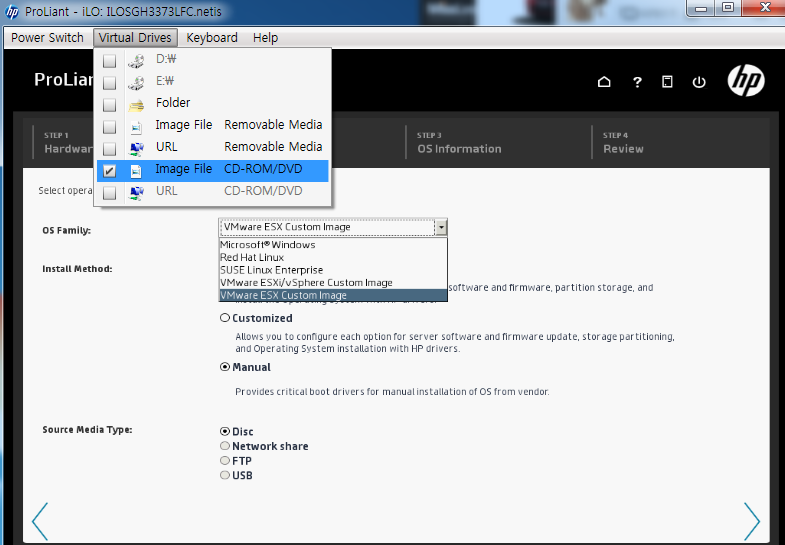Click the D:₩ drive label
Image resolution: width=785 pixels, height=545 pixels.
pyautogui.click(x=166, y=59)
